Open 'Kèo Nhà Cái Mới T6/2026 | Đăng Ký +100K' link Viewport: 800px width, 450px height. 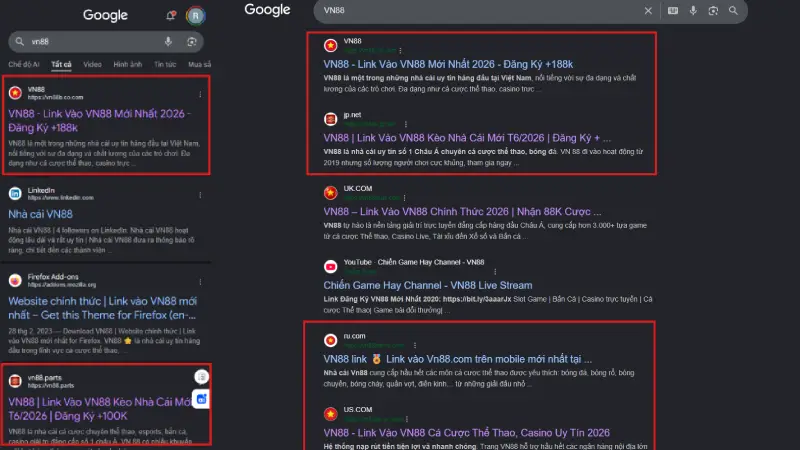[x=100, y=409]
